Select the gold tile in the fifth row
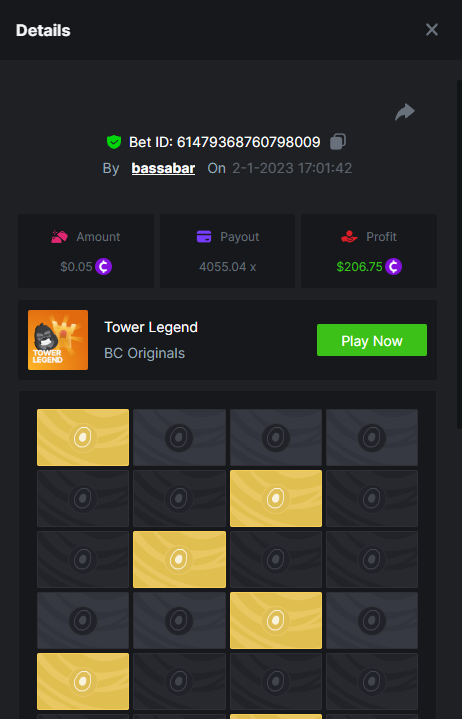This screenshot has height=719, width=462. (x=83, y=681)
